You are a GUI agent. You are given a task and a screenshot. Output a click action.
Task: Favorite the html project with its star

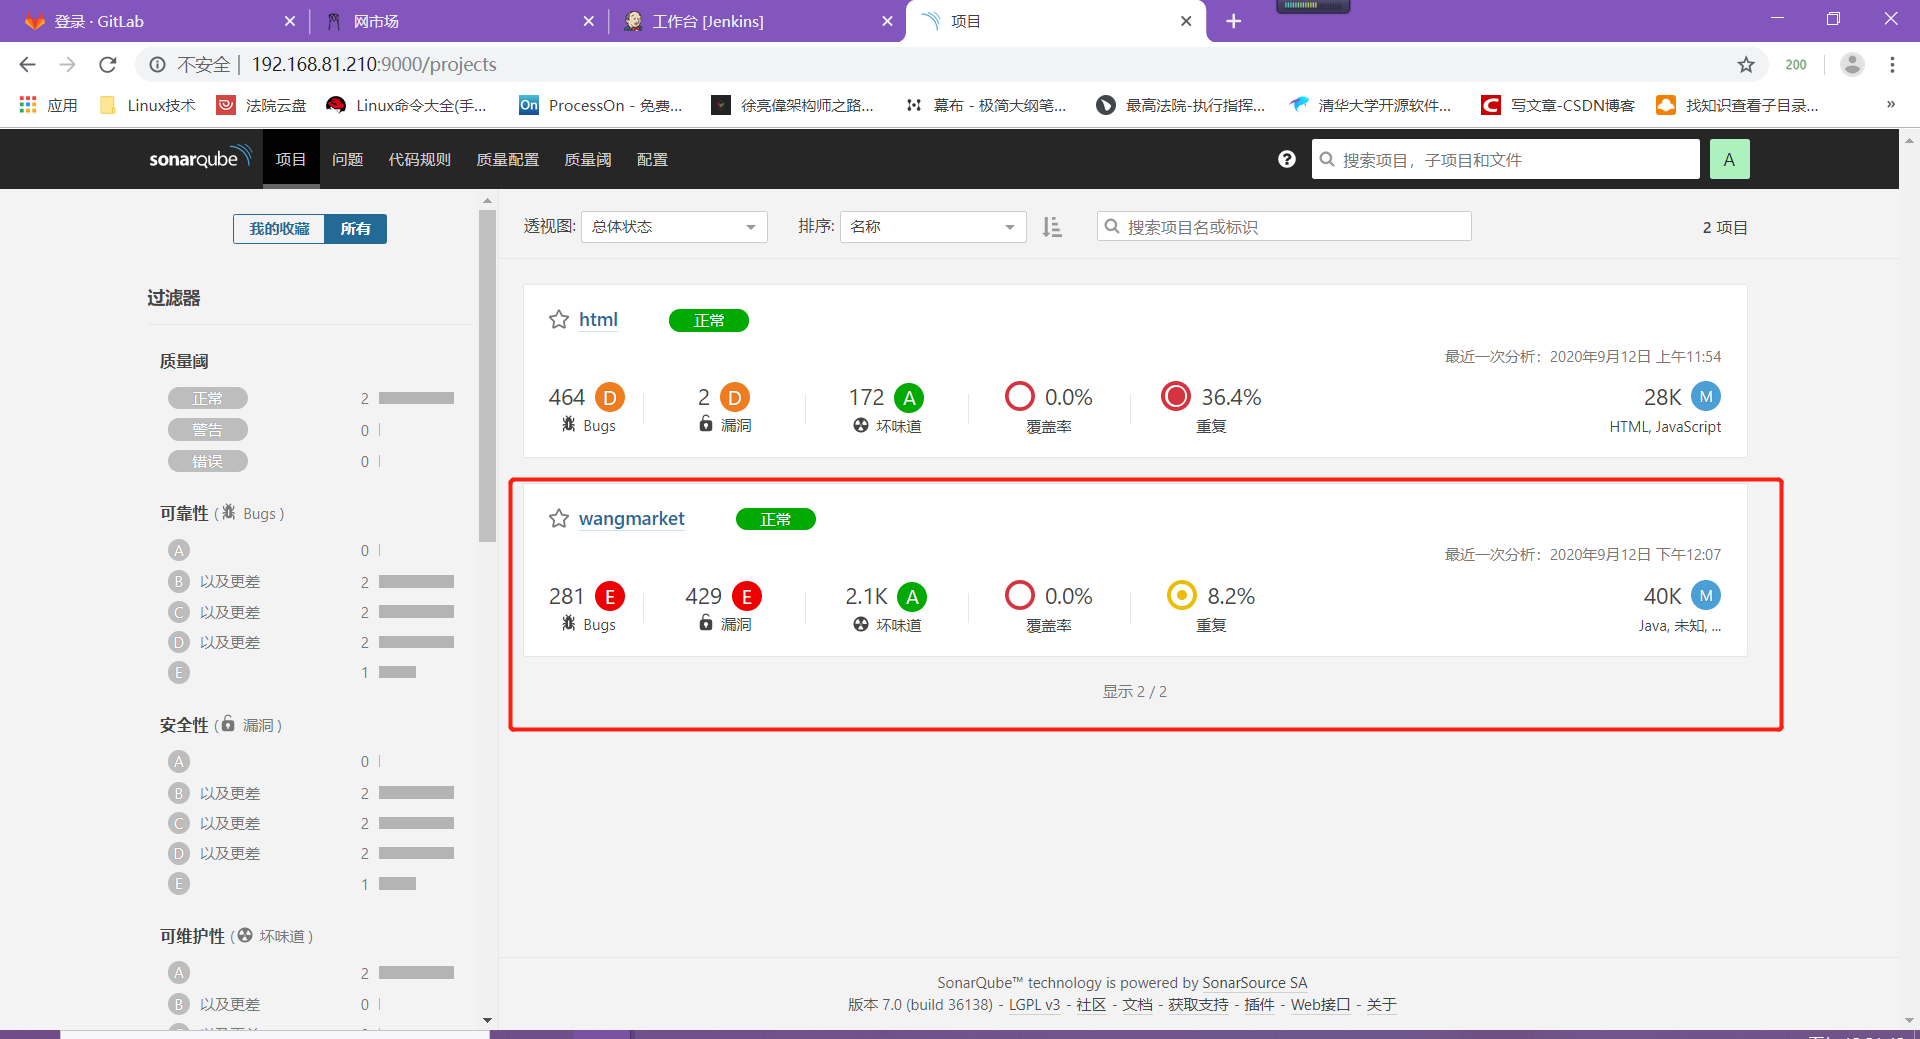[x=559, y=320]
